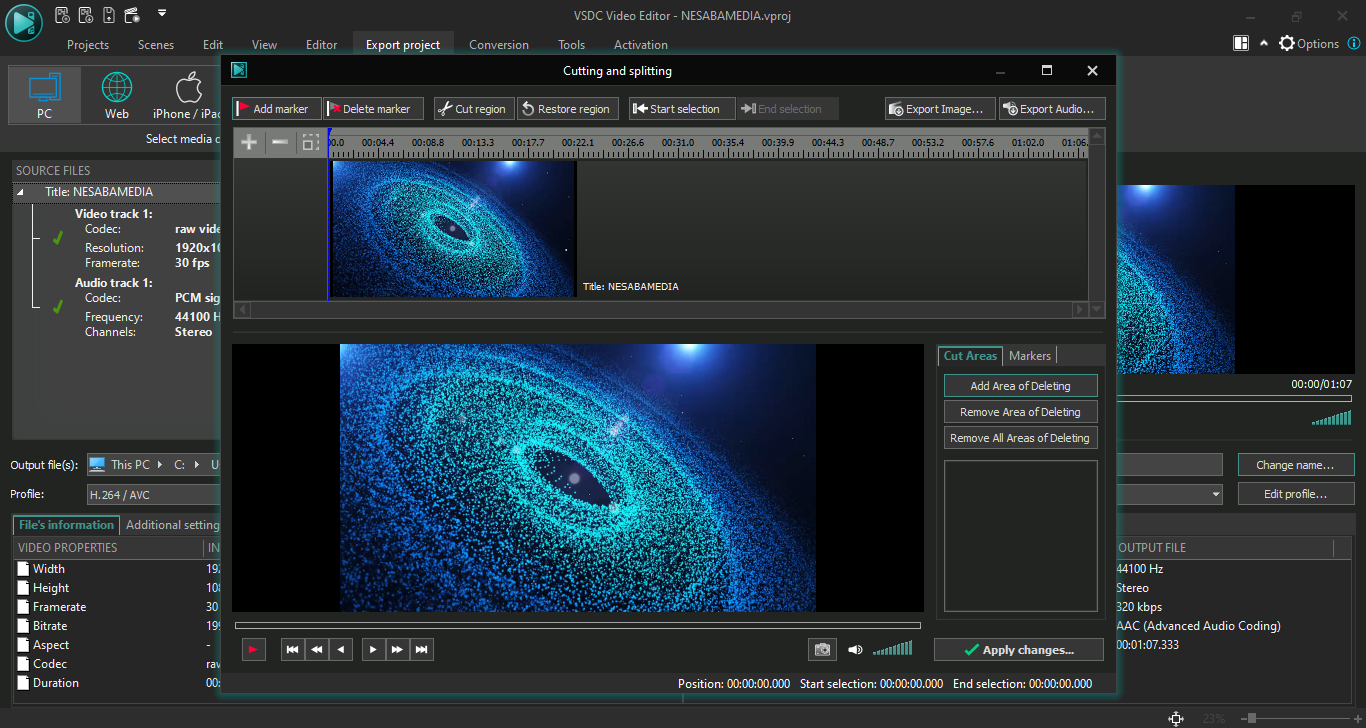The height and width of the screenshot is (728, 1366).
Task: Switch to the Markers tab
Action: [1029, 356]
